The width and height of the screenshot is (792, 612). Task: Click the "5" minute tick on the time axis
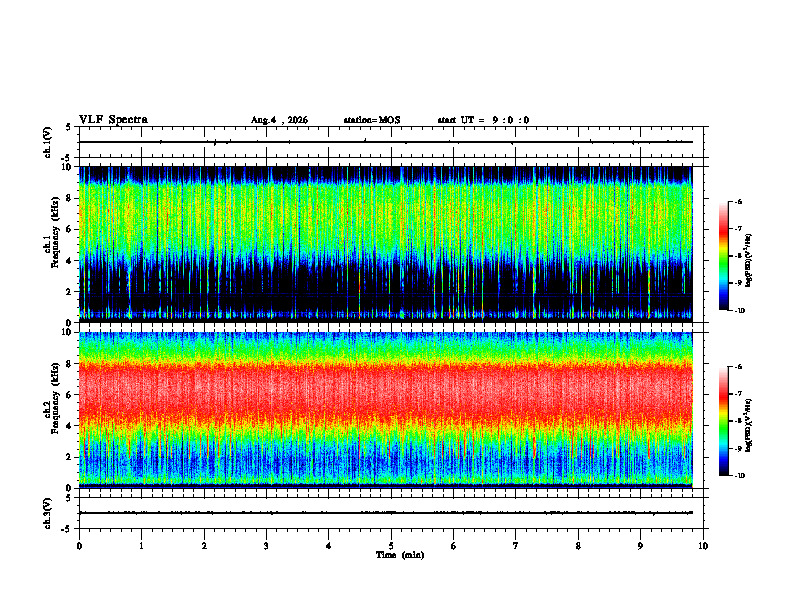(x=391, y=546)
